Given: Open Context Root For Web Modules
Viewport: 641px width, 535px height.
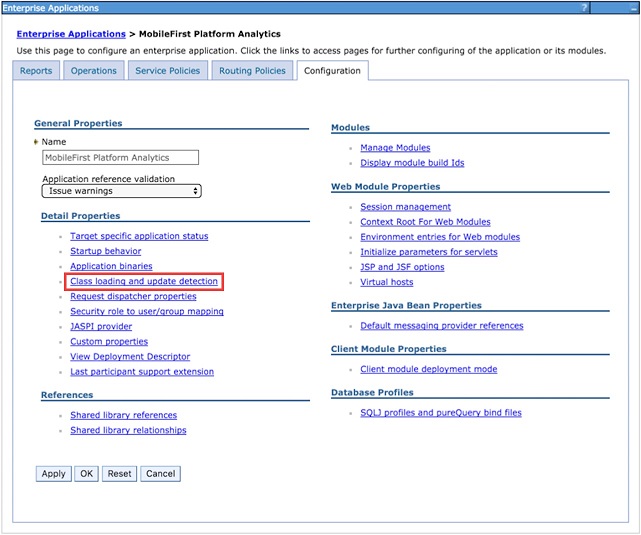Looking at the screenshot, I should point(425,222).
